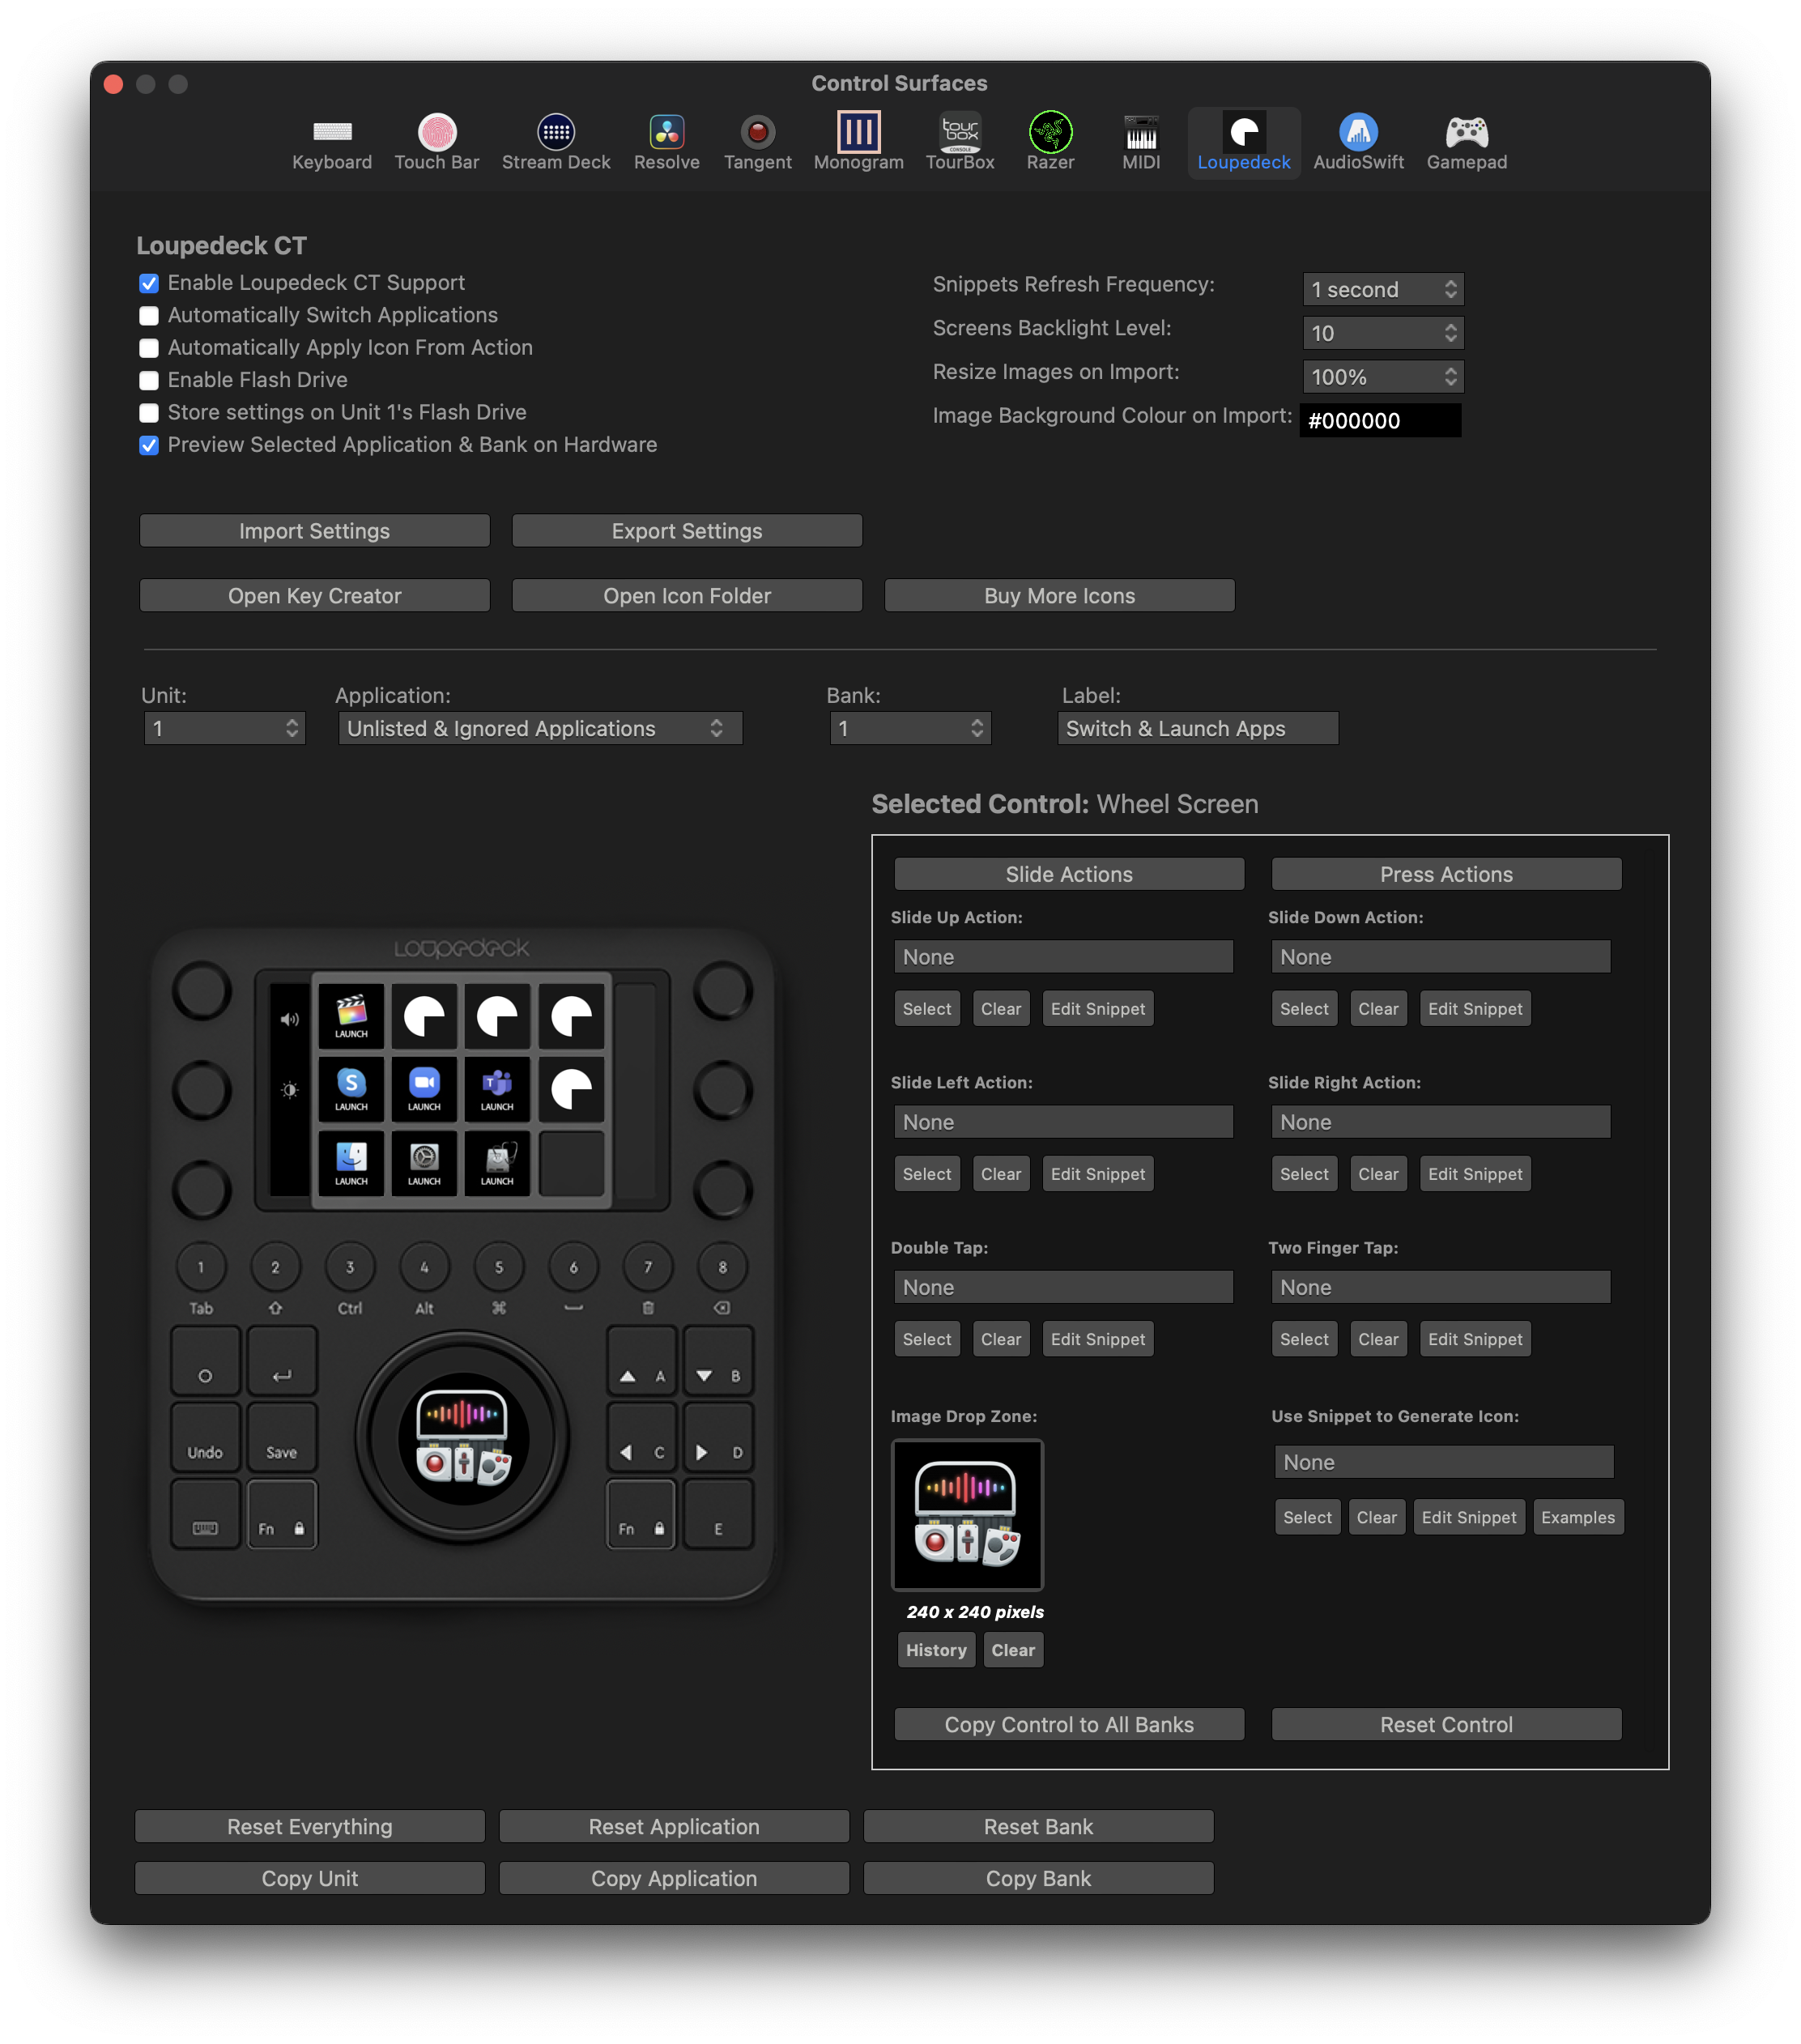Select the Microsoft Teams launch touch button
This screenshot has height=2044, width=1801.
point(497,1089)
